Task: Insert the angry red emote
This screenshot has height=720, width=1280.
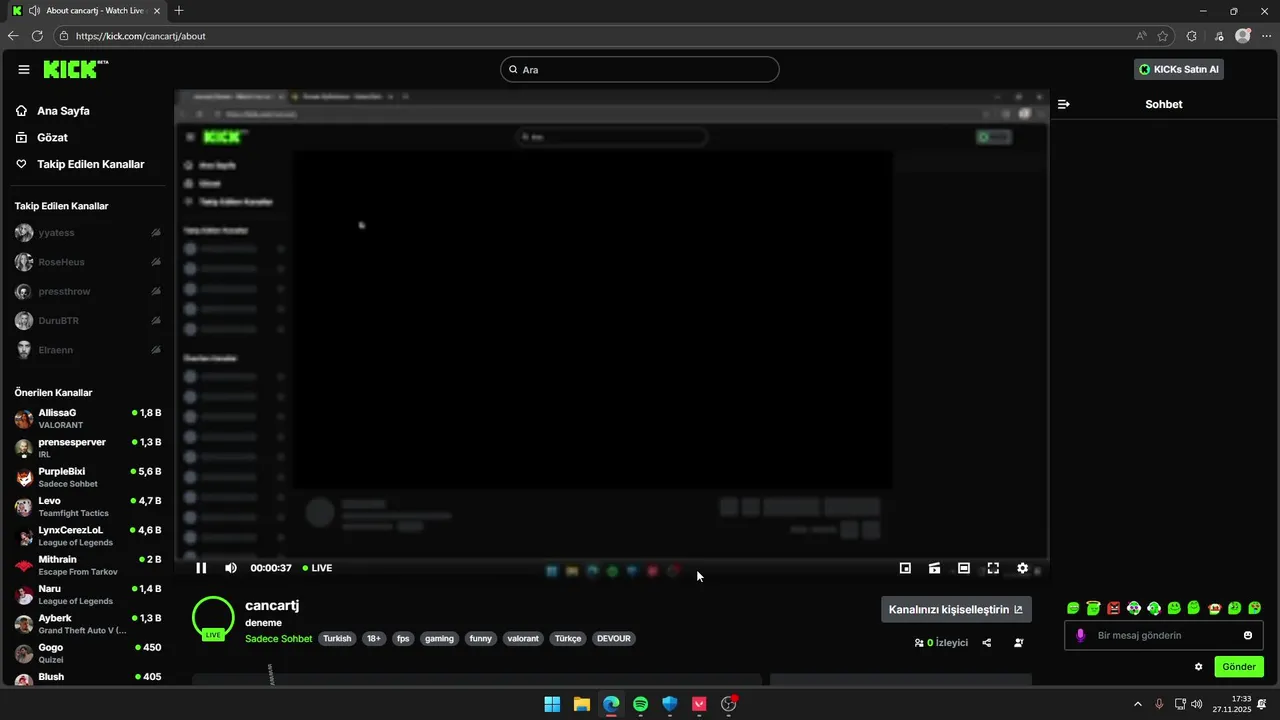Action: [x=1114, y=608]
